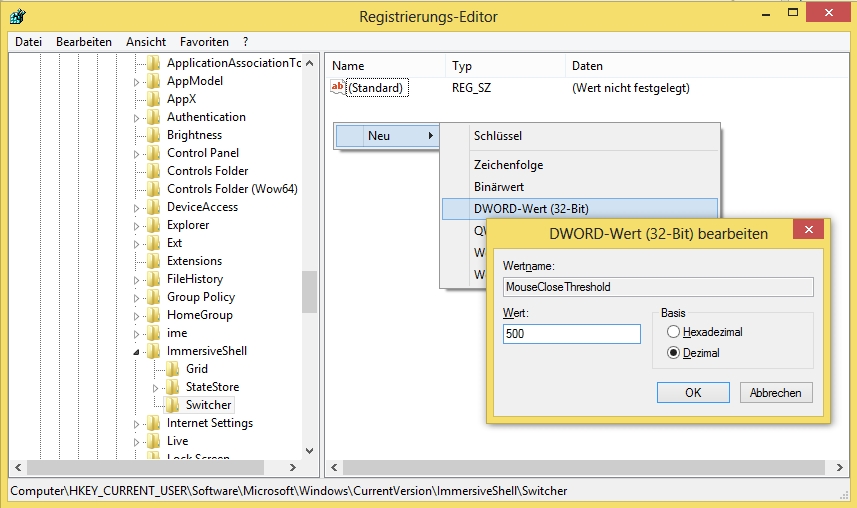Click the ime folder icon

click(x=154, y=334)
